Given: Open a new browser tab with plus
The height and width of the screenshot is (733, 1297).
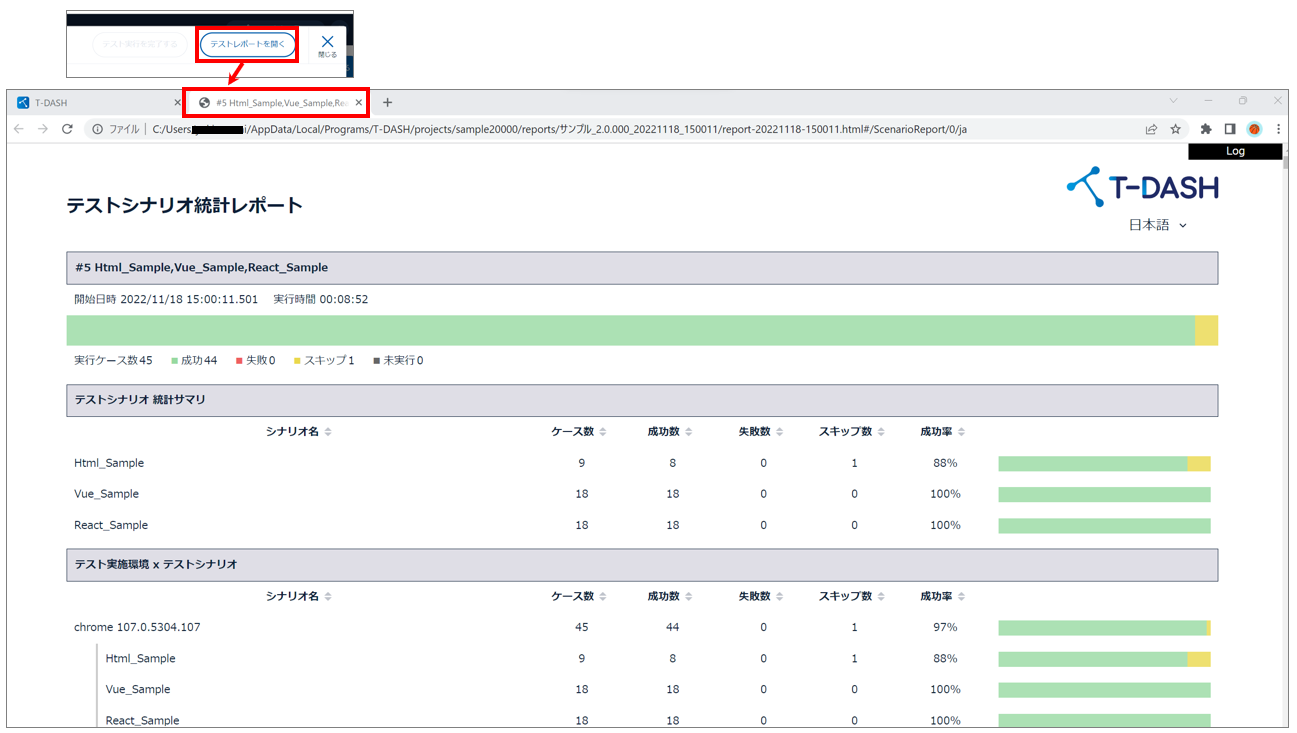Looking at the screenshot, I should point(388,102).
